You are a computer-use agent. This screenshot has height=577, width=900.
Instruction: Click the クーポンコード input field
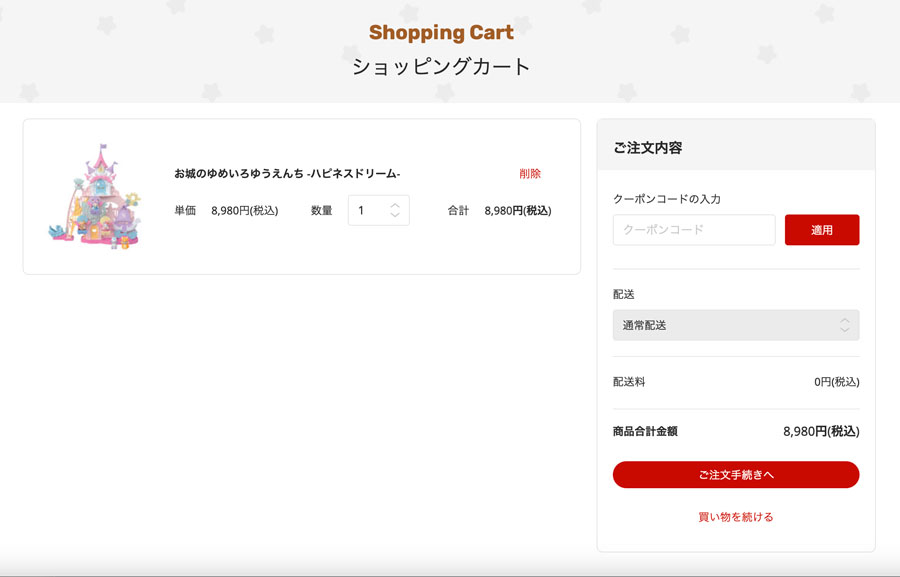click(x=694, y=230)
